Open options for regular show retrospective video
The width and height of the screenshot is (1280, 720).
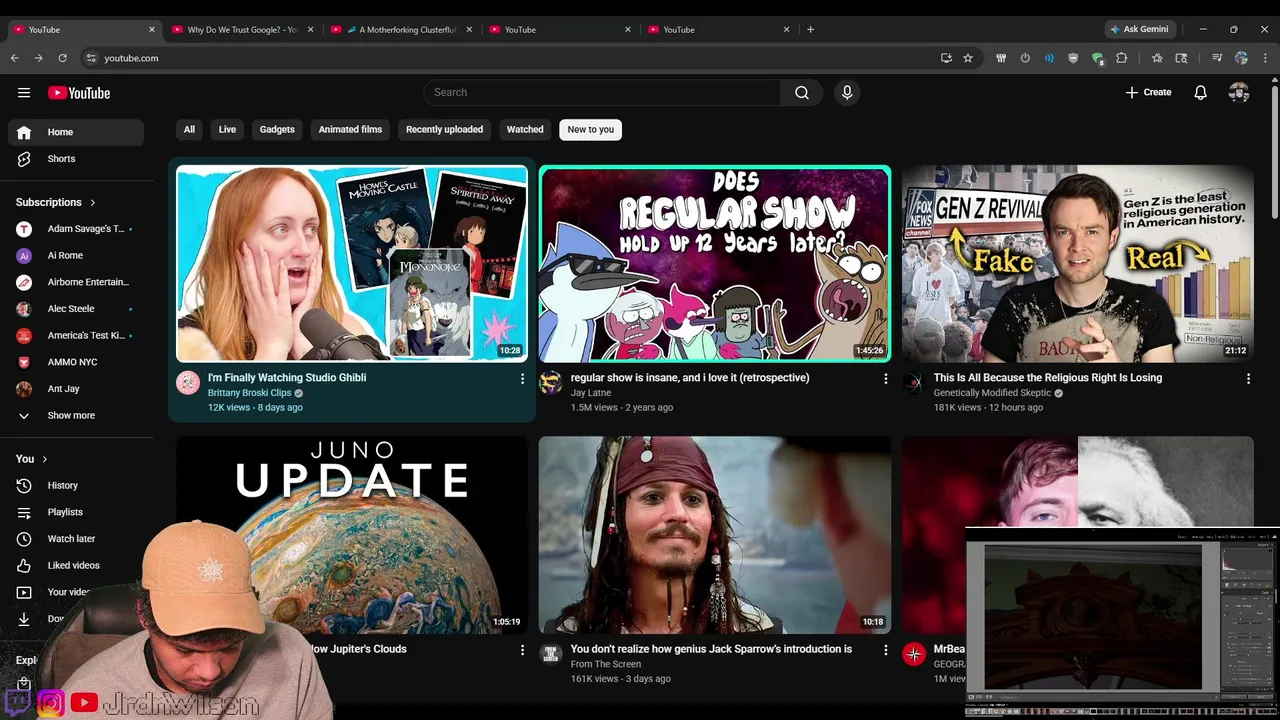885,379
